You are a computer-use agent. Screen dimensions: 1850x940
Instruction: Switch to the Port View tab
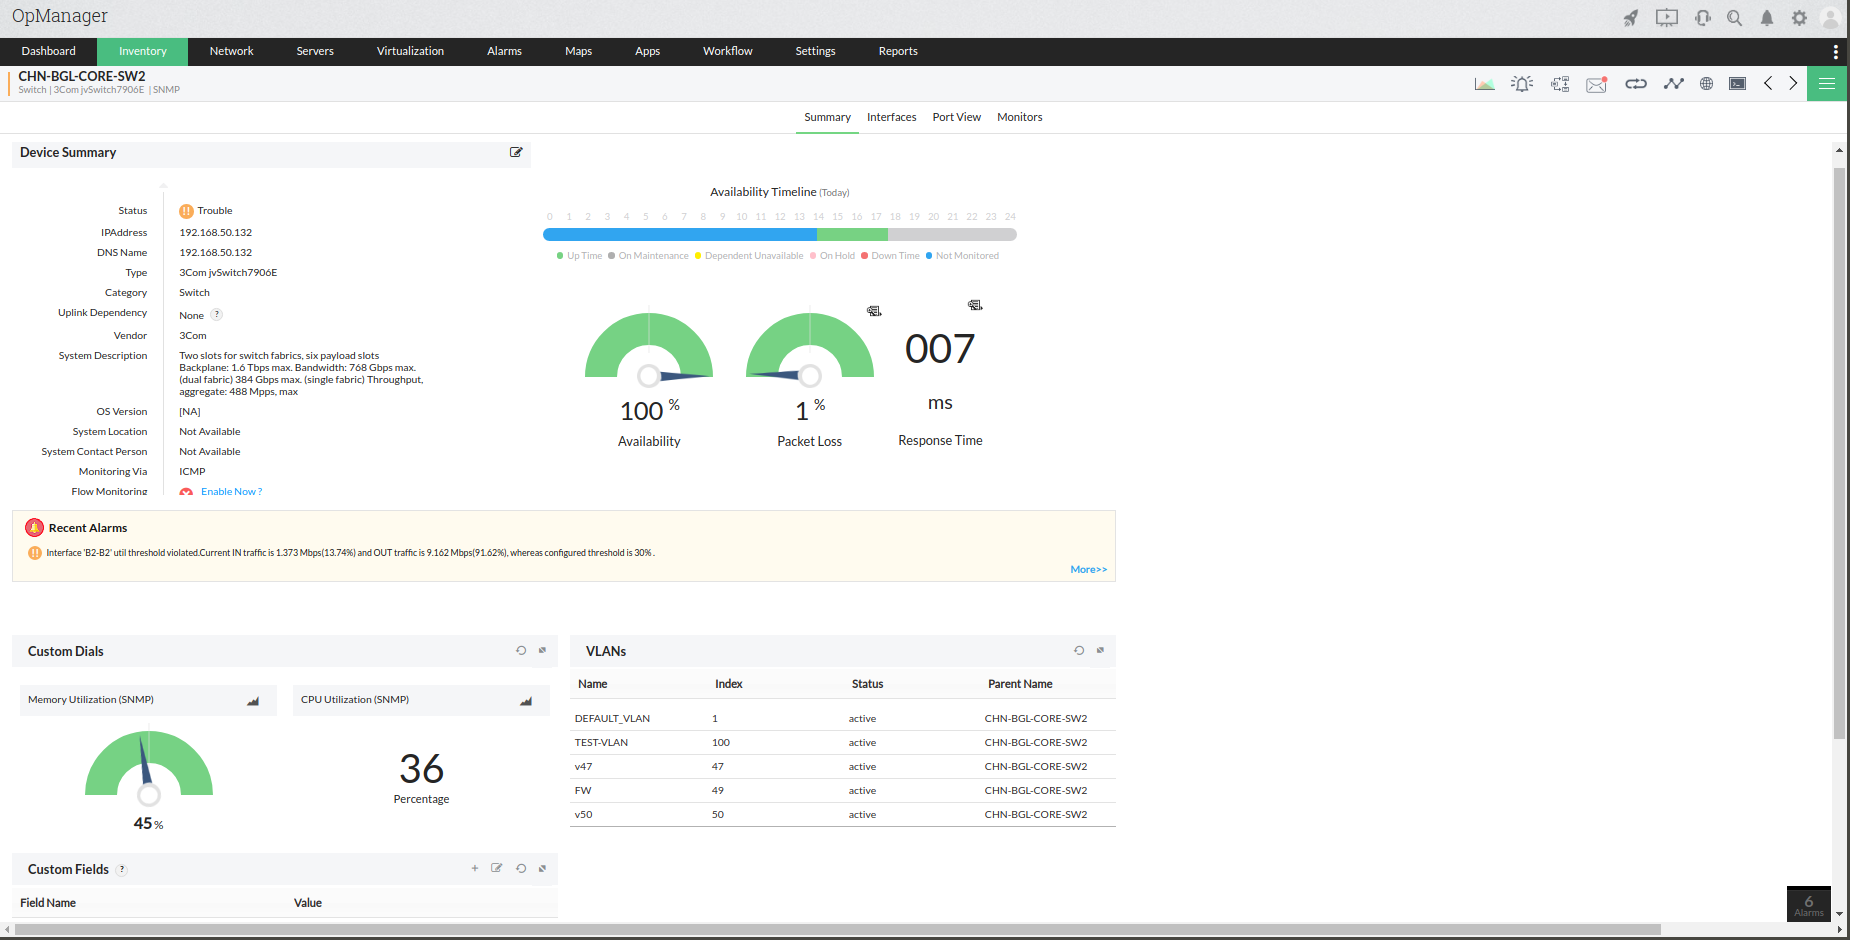(x=957, y=118)
